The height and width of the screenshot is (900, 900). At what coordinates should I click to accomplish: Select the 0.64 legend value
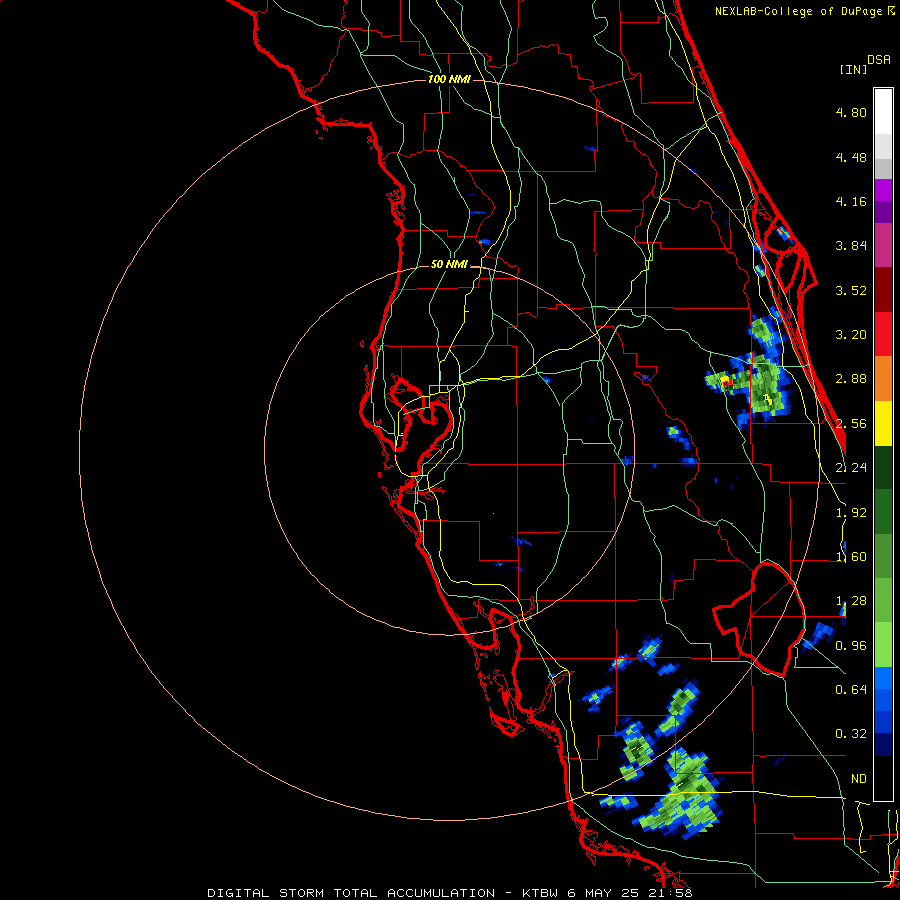coord(851,690)
